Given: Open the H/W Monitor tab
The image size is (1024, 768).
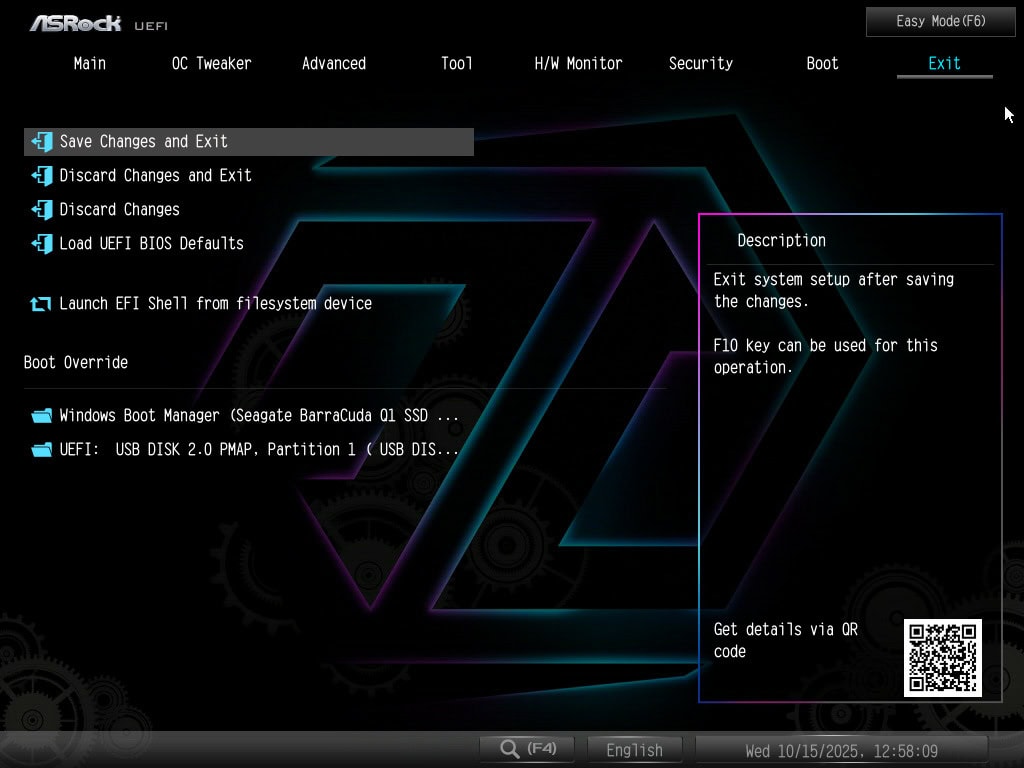Looking at the screenshot, I should [578, 63].
